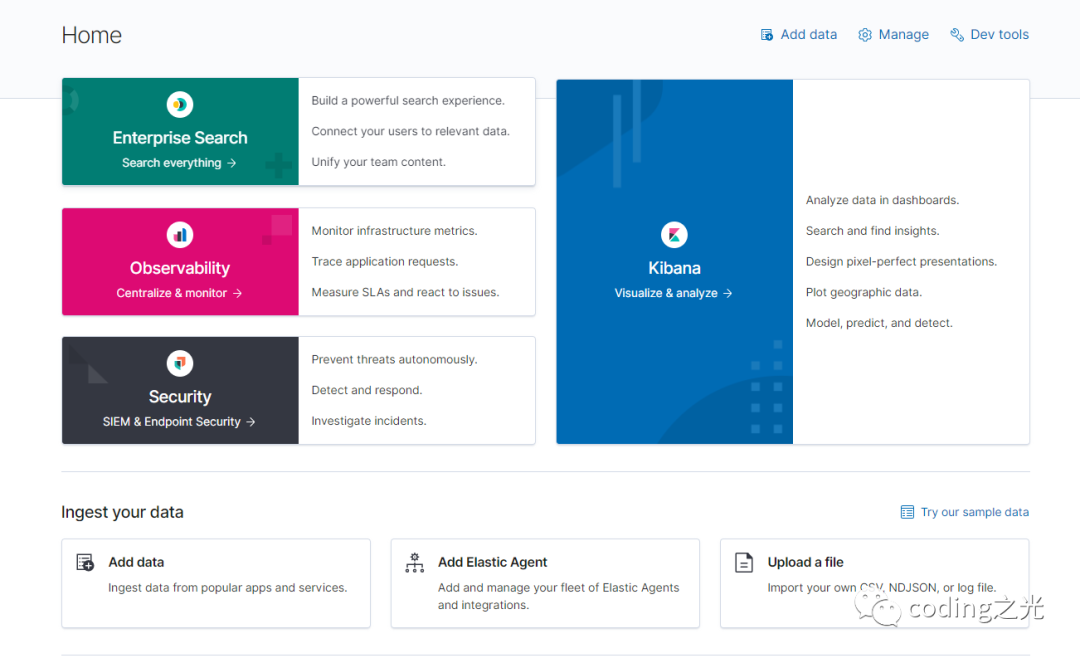This screenshot has width=1080, height=658.
Task: Click 'Detect and respond.' text
Action: click(366, 390)
